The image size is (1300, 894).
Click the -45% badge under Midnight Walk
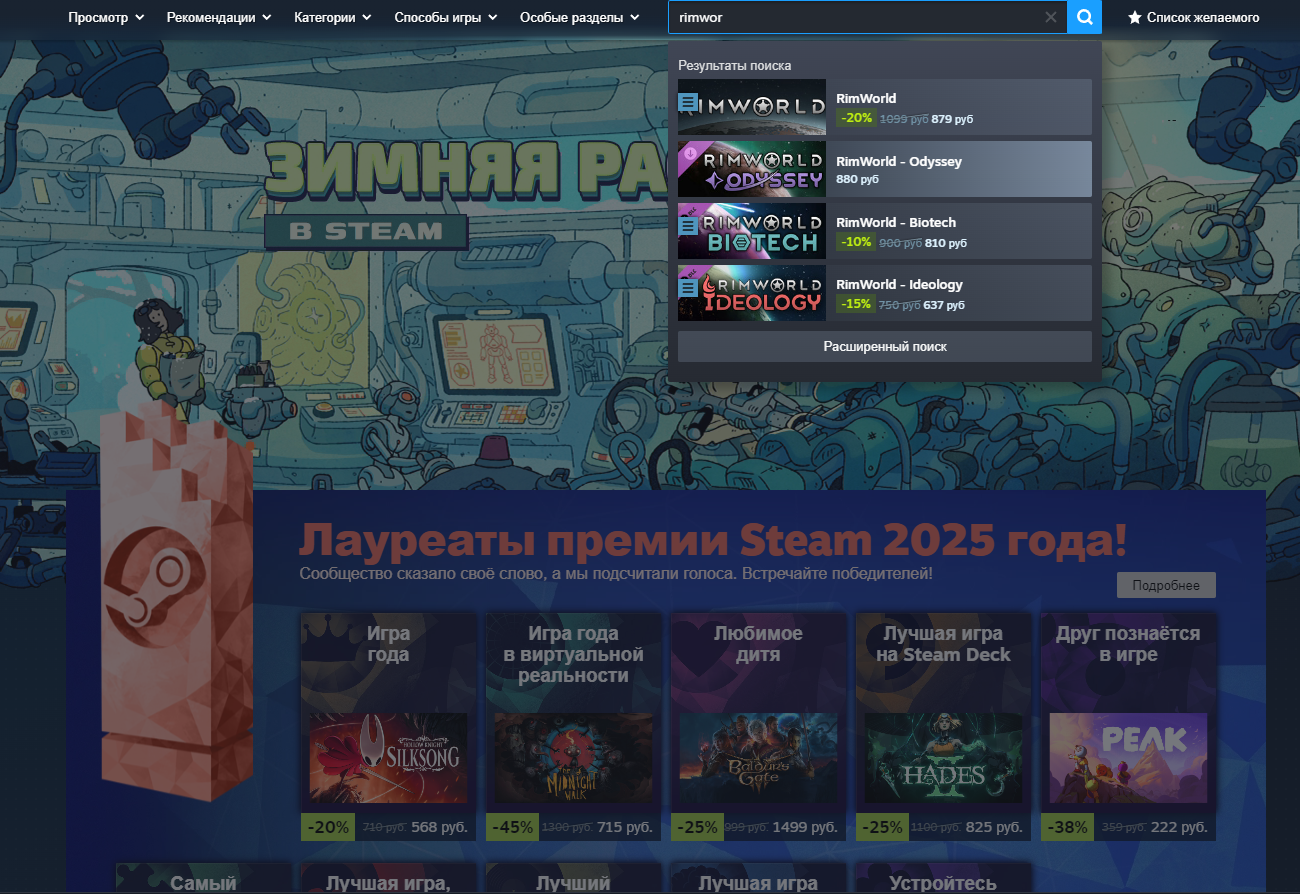(511, 827)
